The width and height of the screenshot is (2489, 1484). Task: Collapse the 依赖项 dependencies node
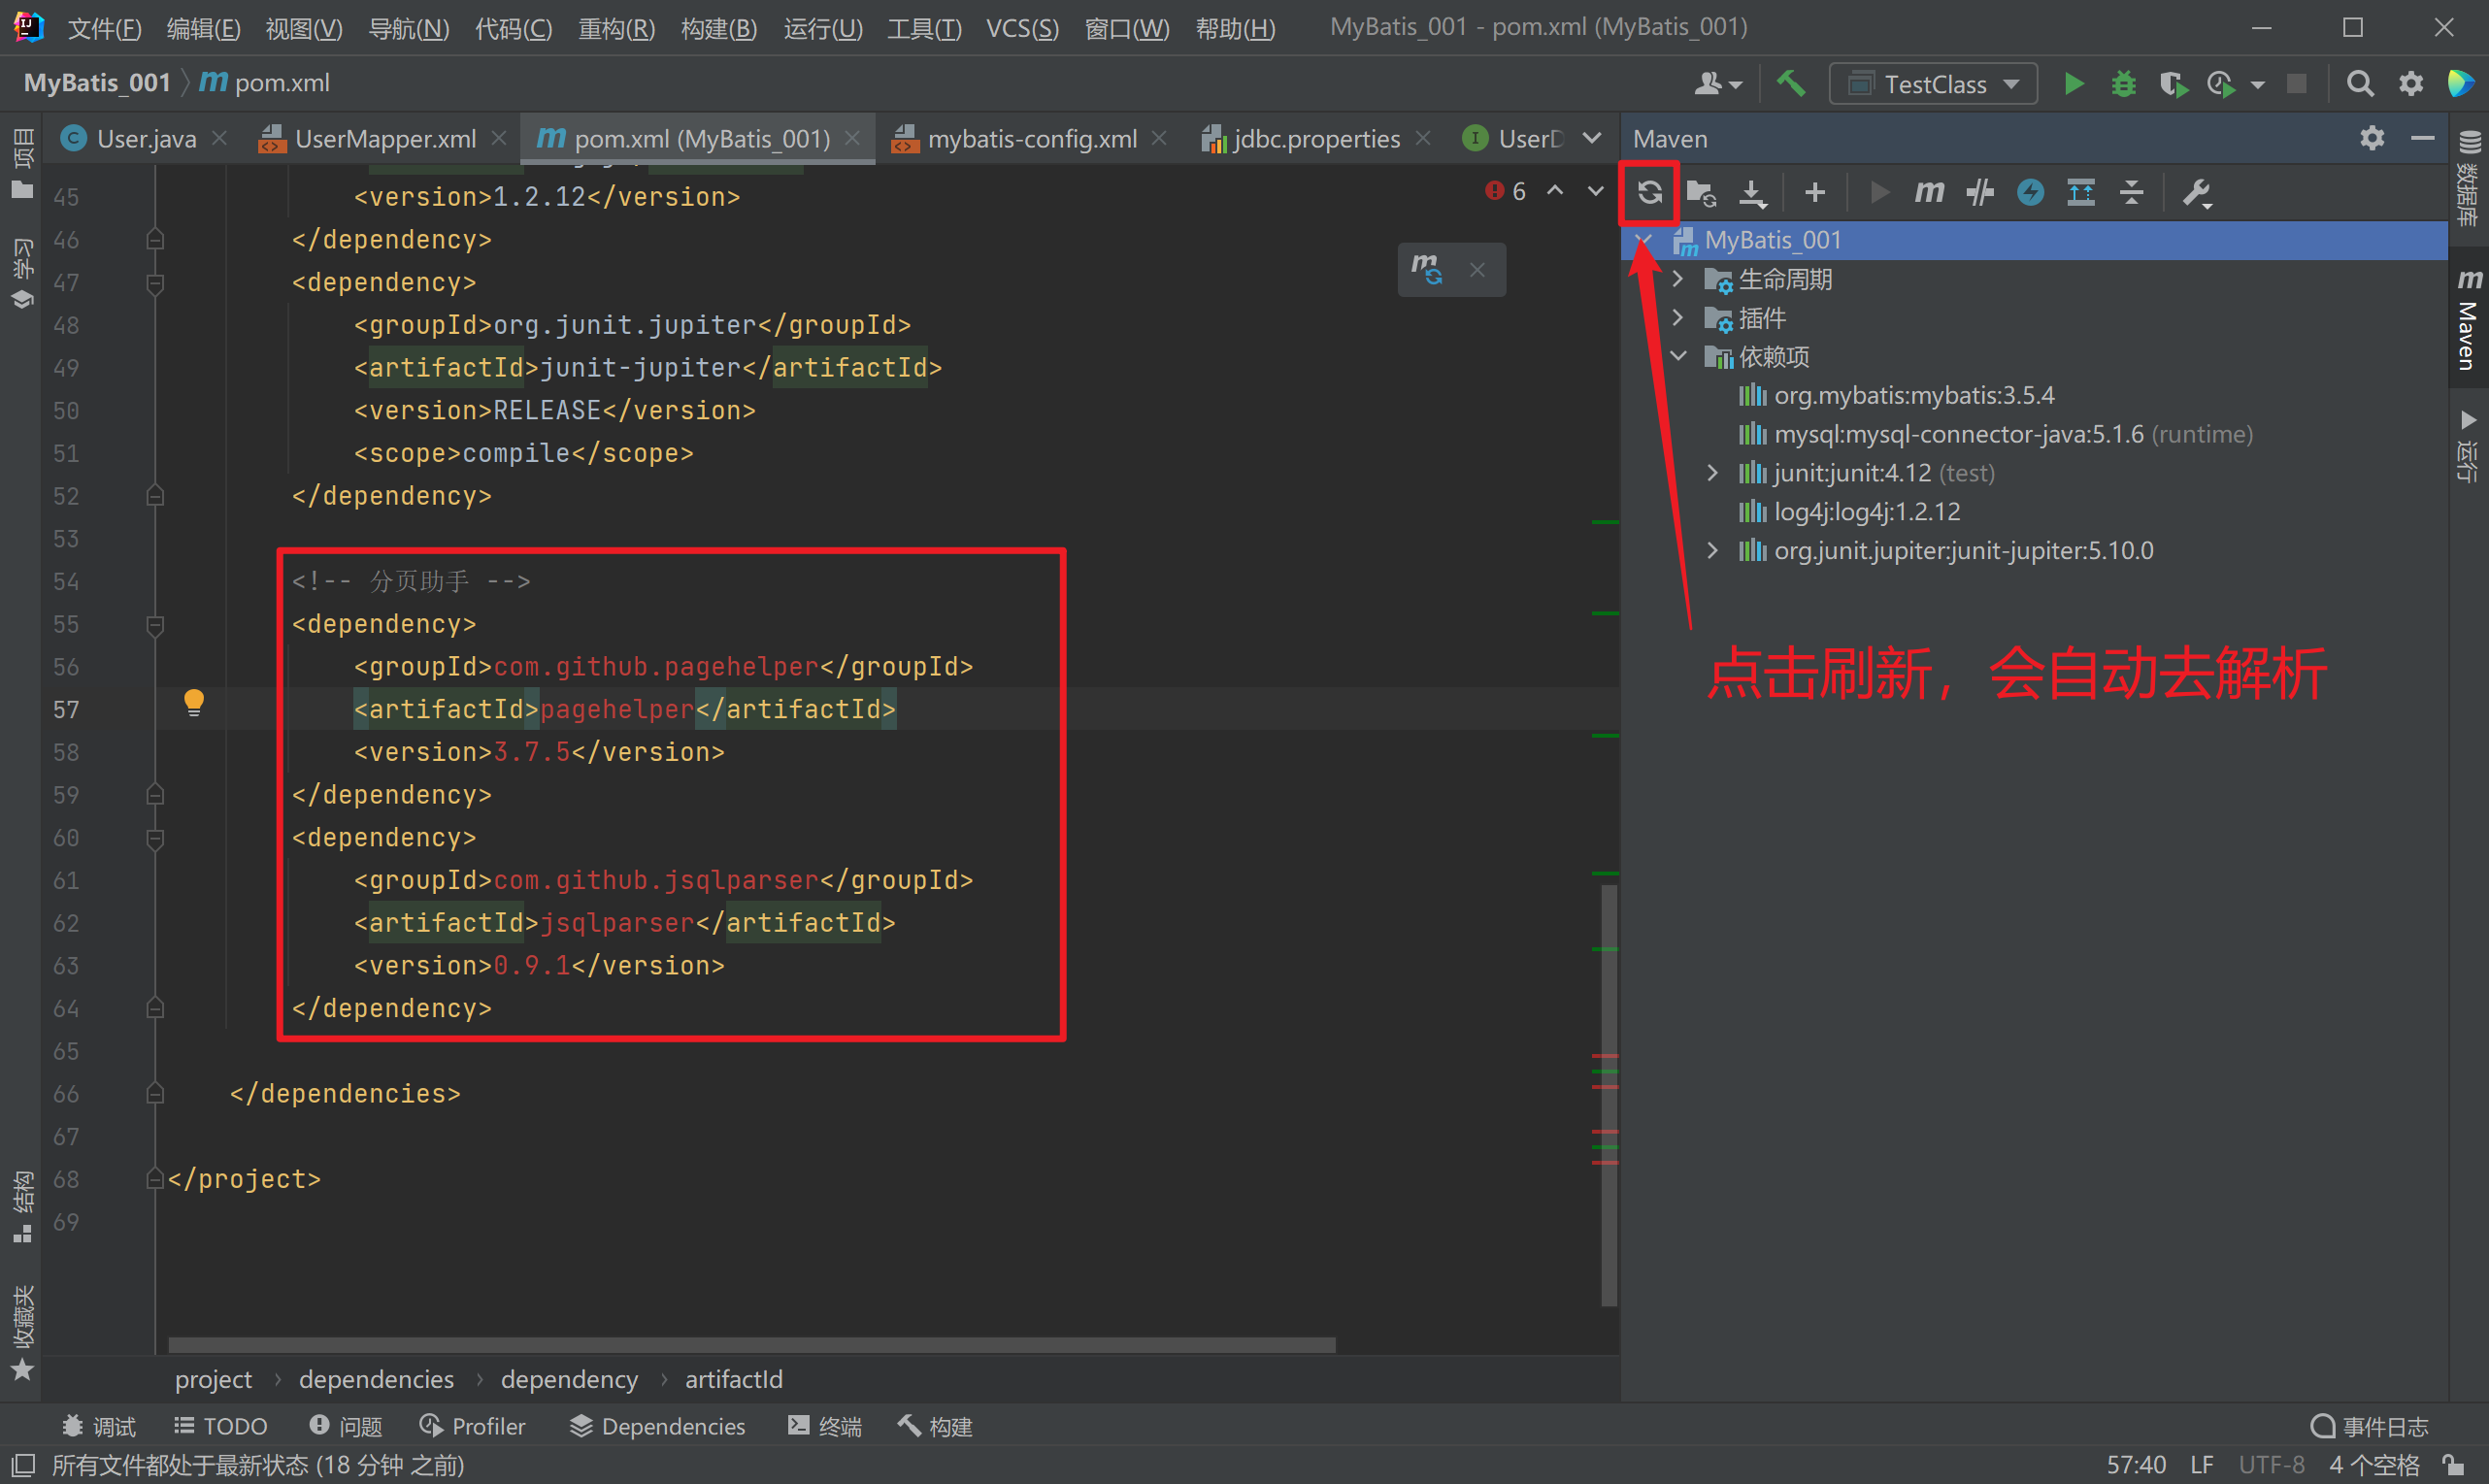coord(1678,356)
